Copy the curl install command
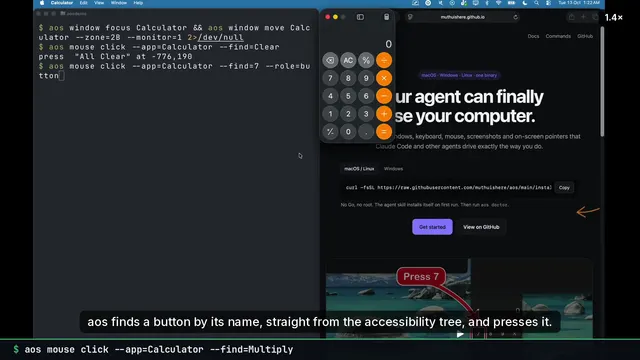Screen dimensions: 640x360 pyautogui.click(x=564, y=187)
